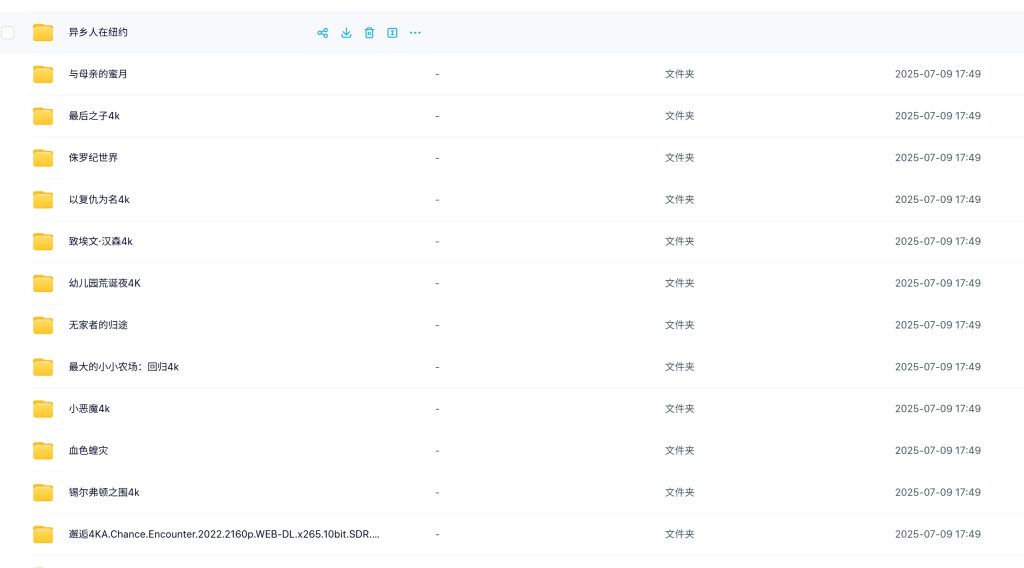Download the 异乡人在纽约 folder via download icon
The height and width of the screenshot is (568, 1024).
[x=346, y=33]
